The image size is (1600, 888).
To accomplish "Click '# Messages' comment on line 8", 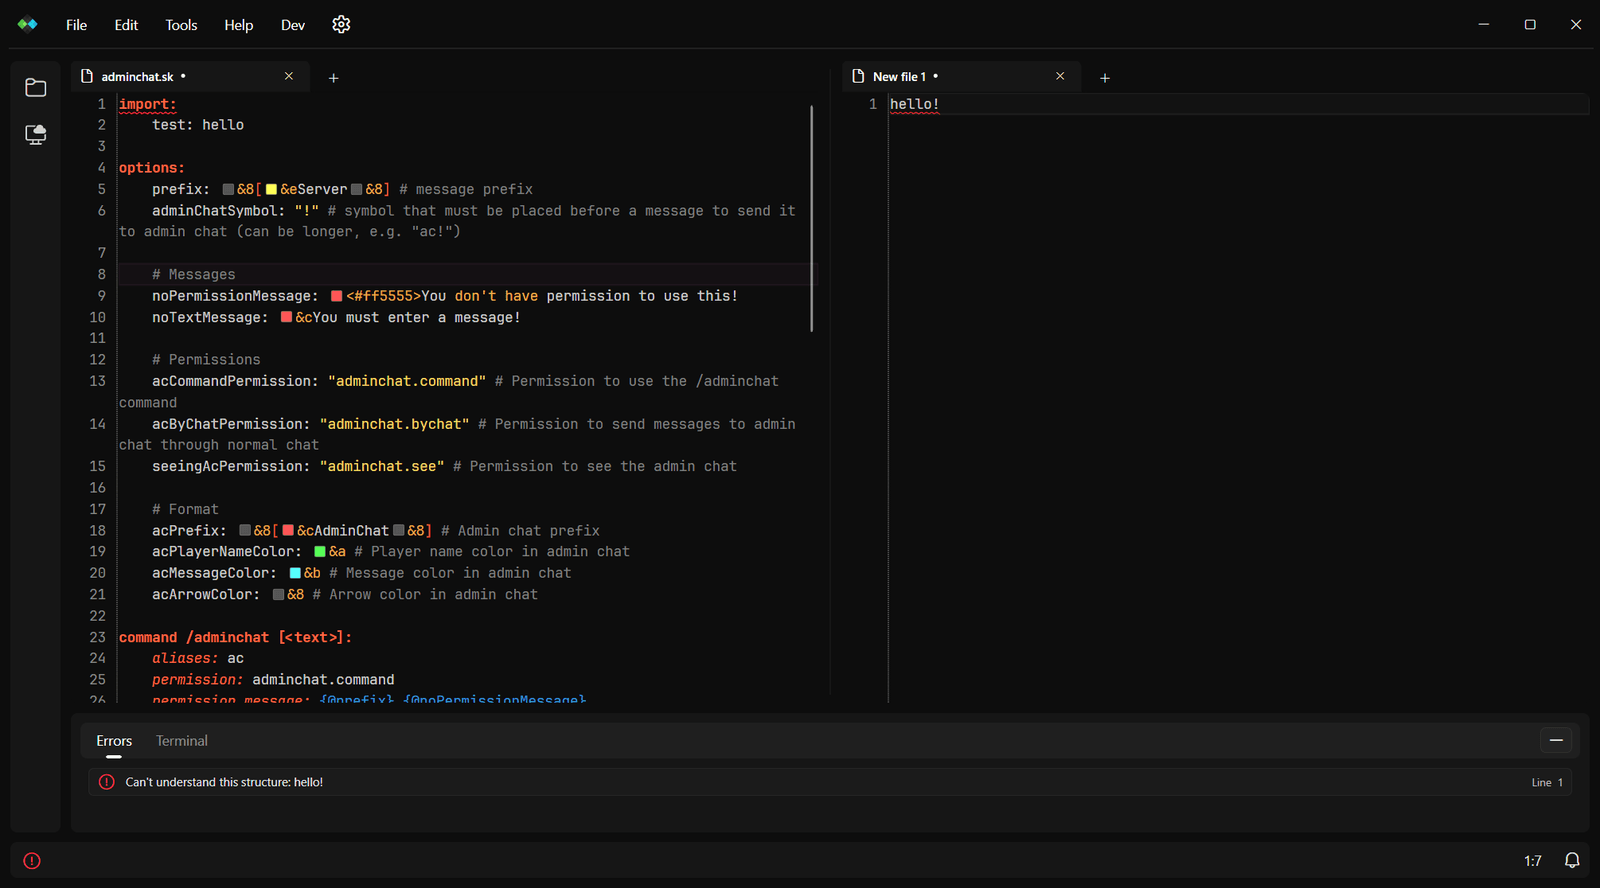I will (x=194, y=274).
